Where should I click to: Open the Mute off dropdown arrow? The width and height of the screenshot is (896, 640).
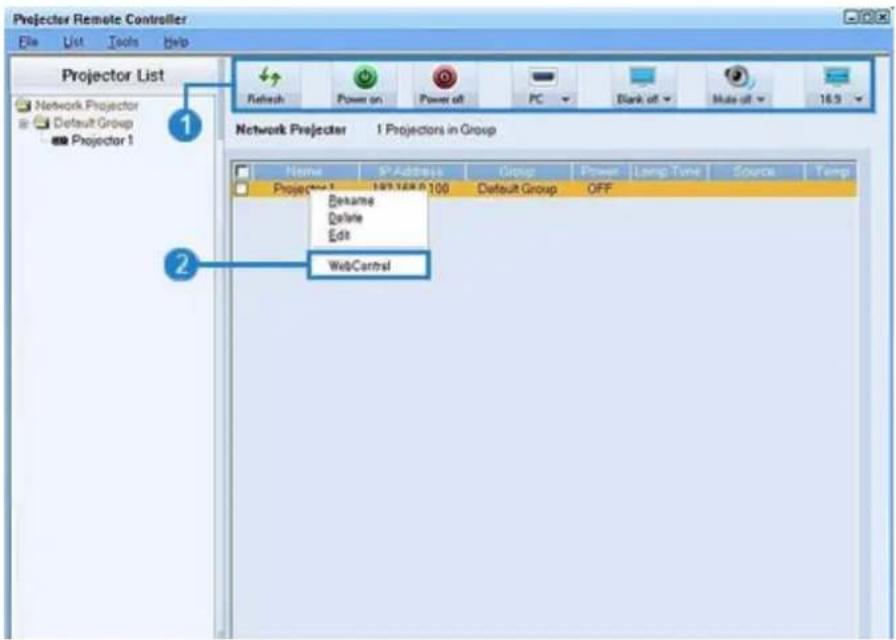tap(761, 99)
